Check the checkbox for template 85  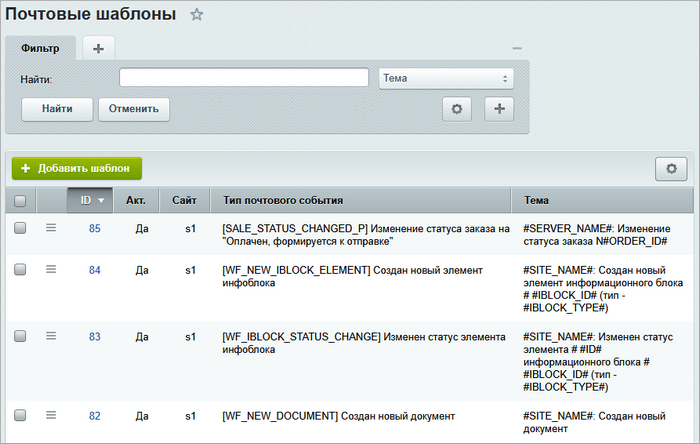[x=20, y=228]
